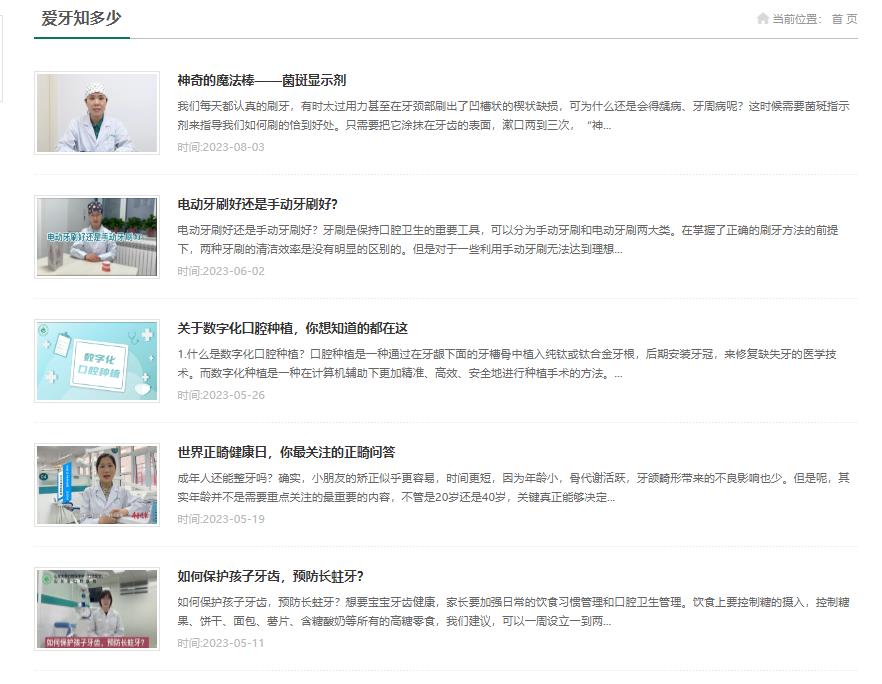The image size is (882, 684).
Task: Click thumbnail of the 菌斑显示剂 article
Action: [97, 112]
